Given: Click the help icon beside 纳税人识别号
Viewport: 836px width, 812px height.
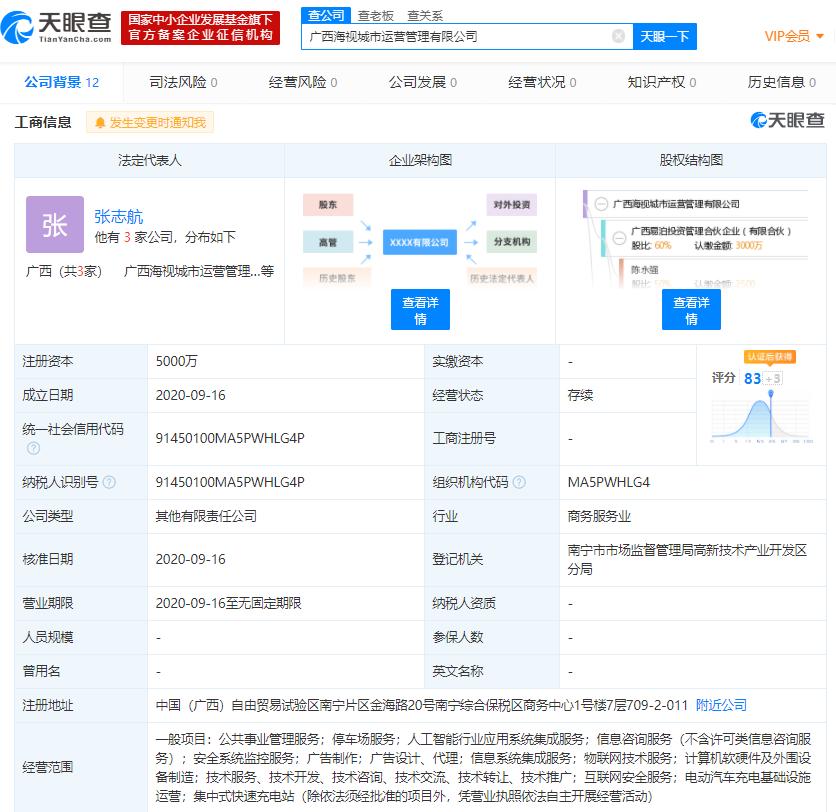Looking at the screenshot, I should point(109,482).
